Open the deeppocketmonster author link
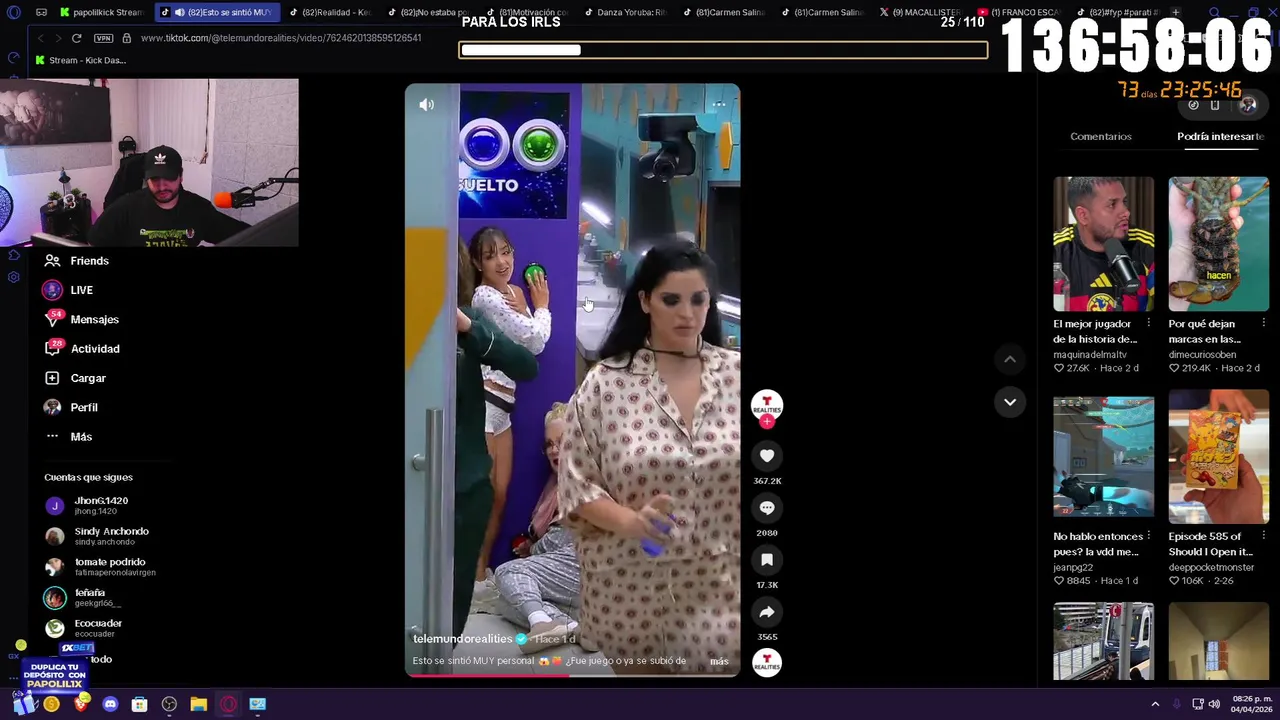This screenshot has height=720, width=1280. click(1211, 567)
